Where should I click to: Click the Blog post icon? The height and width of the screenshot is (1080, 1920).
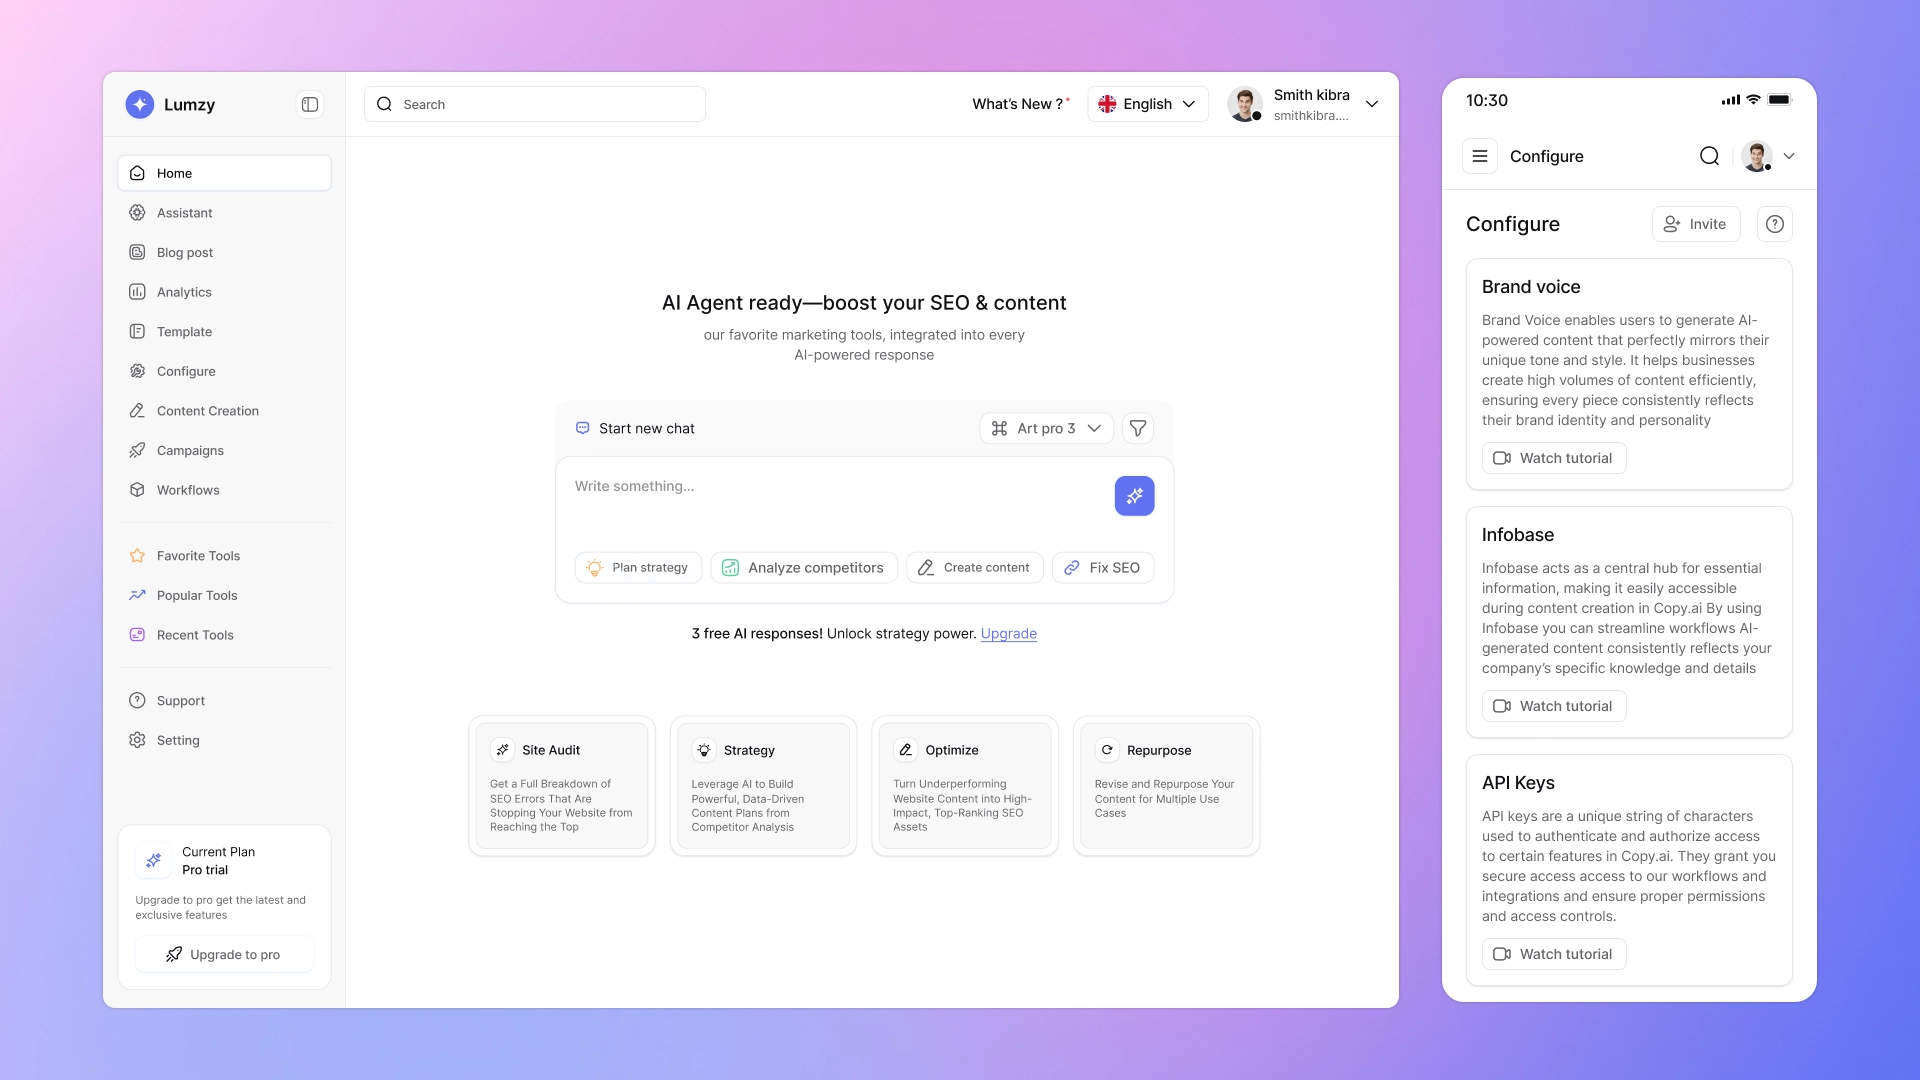tap(138, 252)
